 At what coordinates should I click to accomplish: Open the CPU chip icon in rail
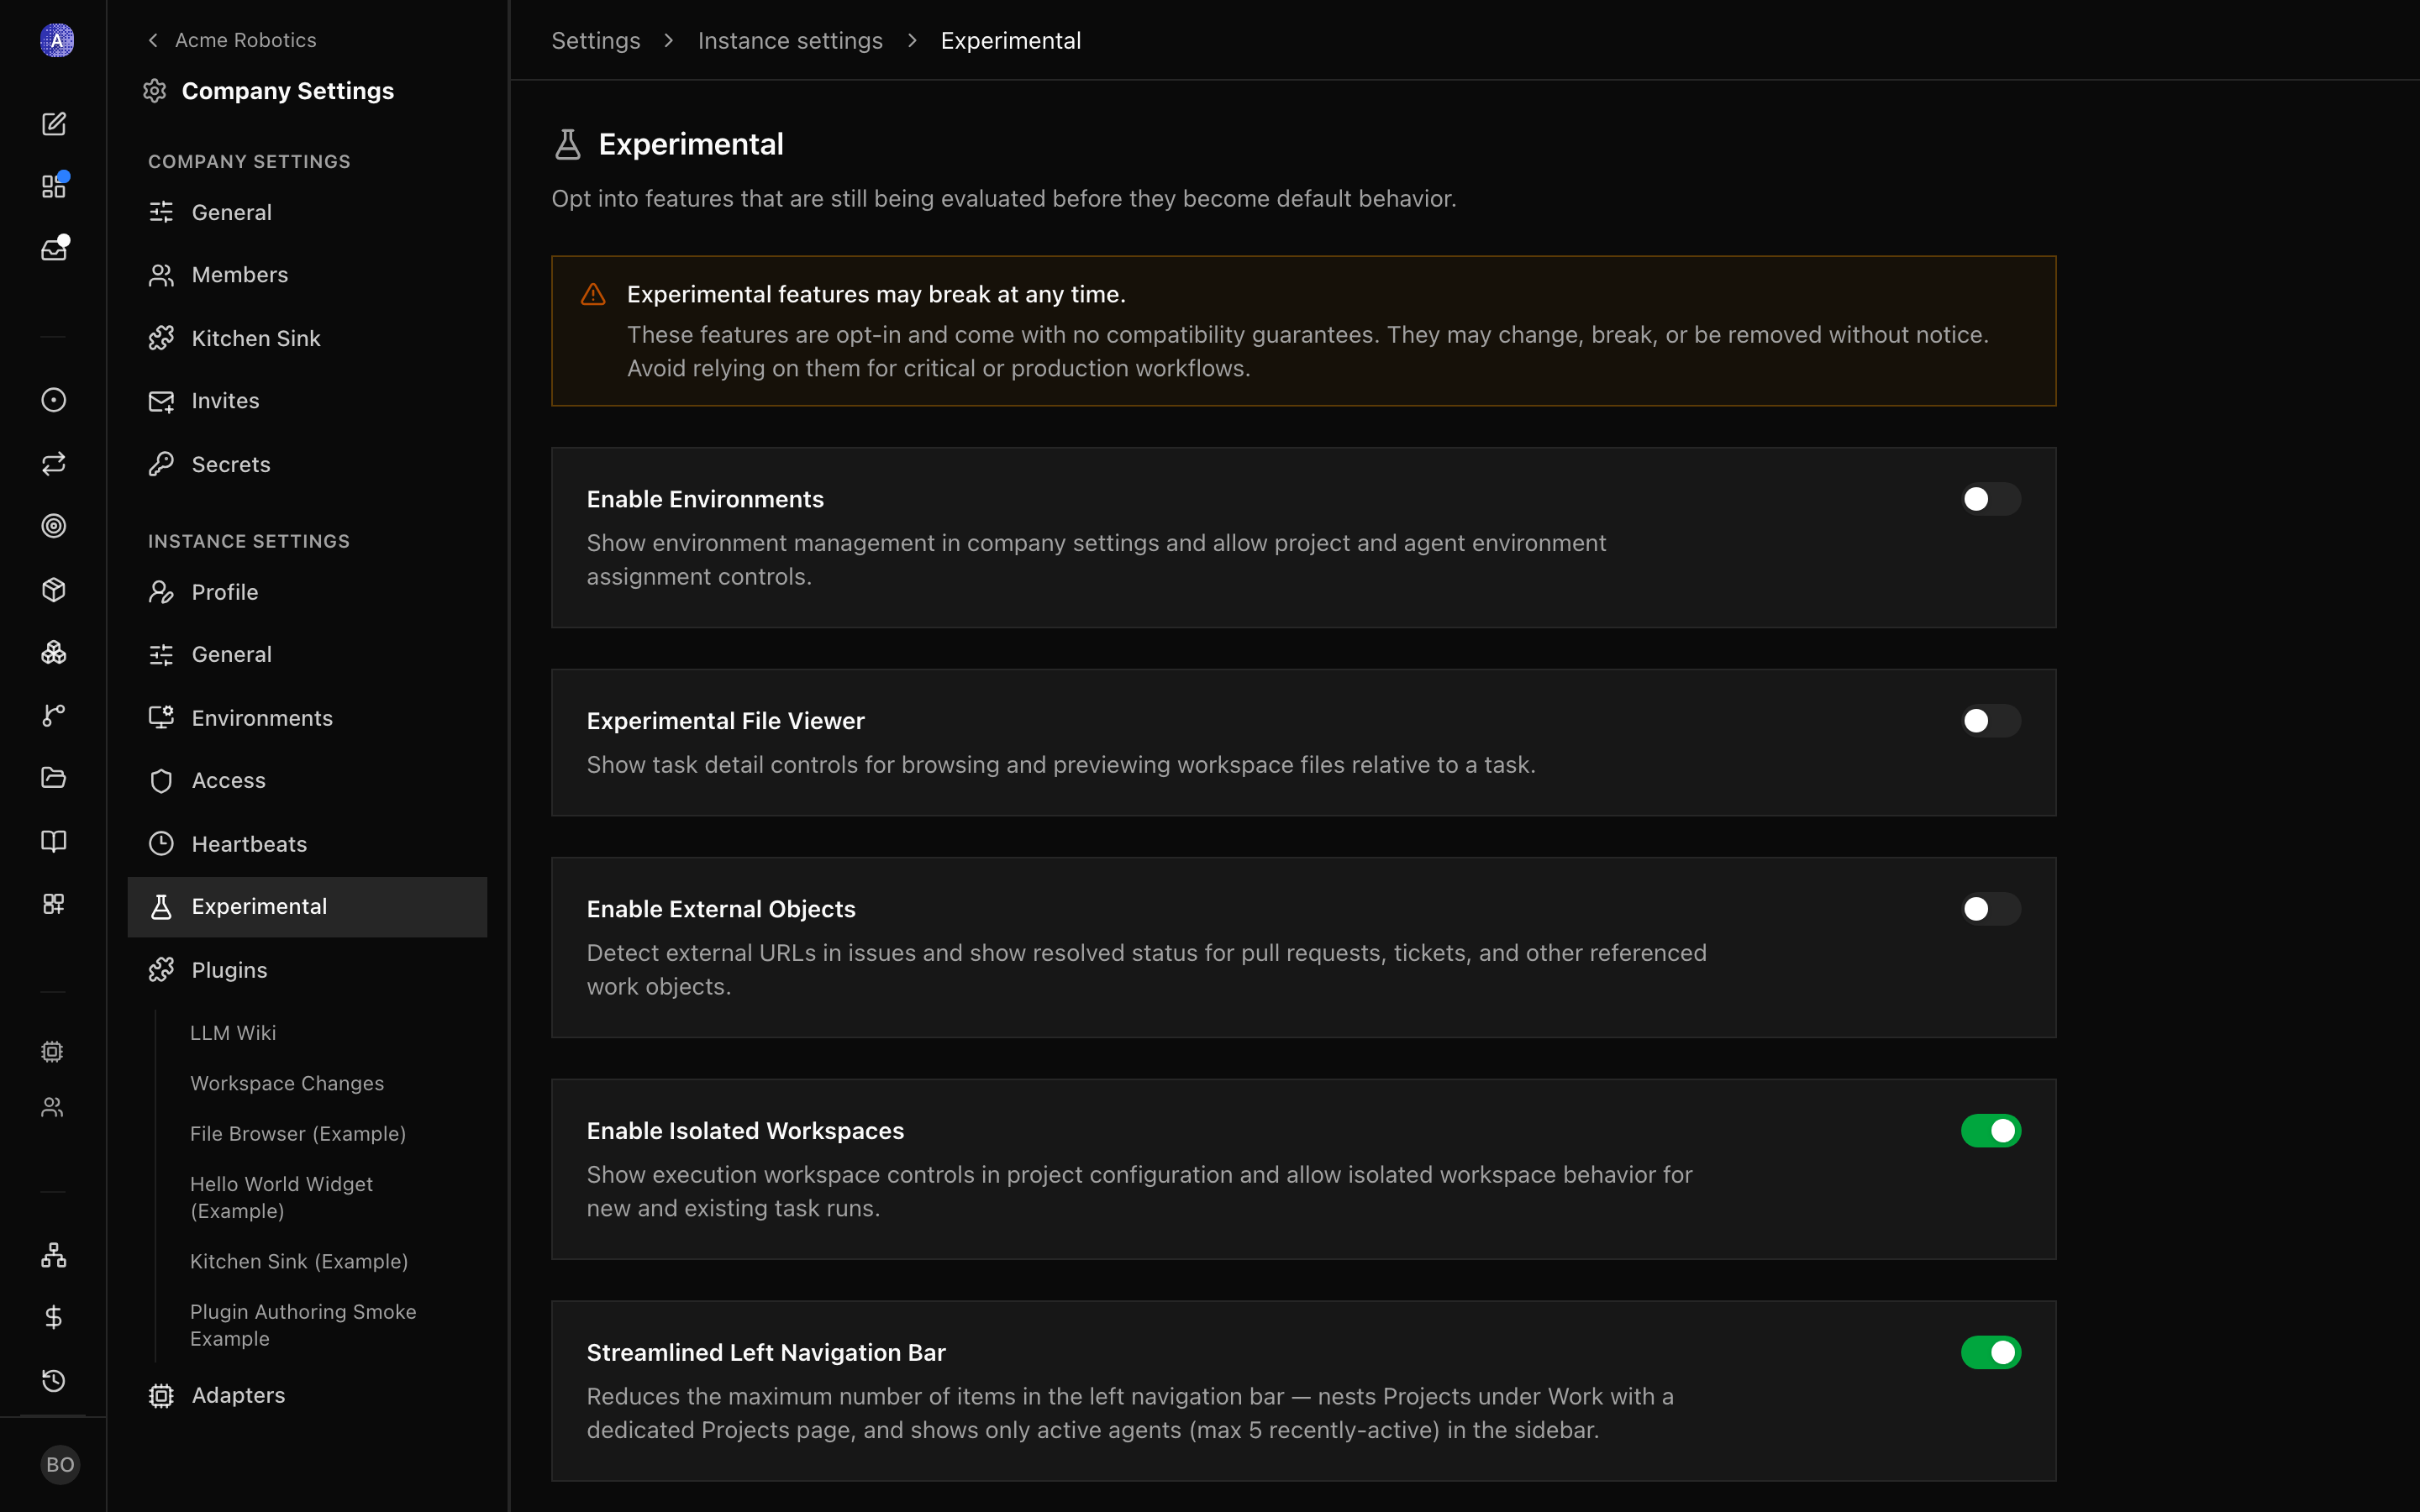click(x=52, y=1052)
